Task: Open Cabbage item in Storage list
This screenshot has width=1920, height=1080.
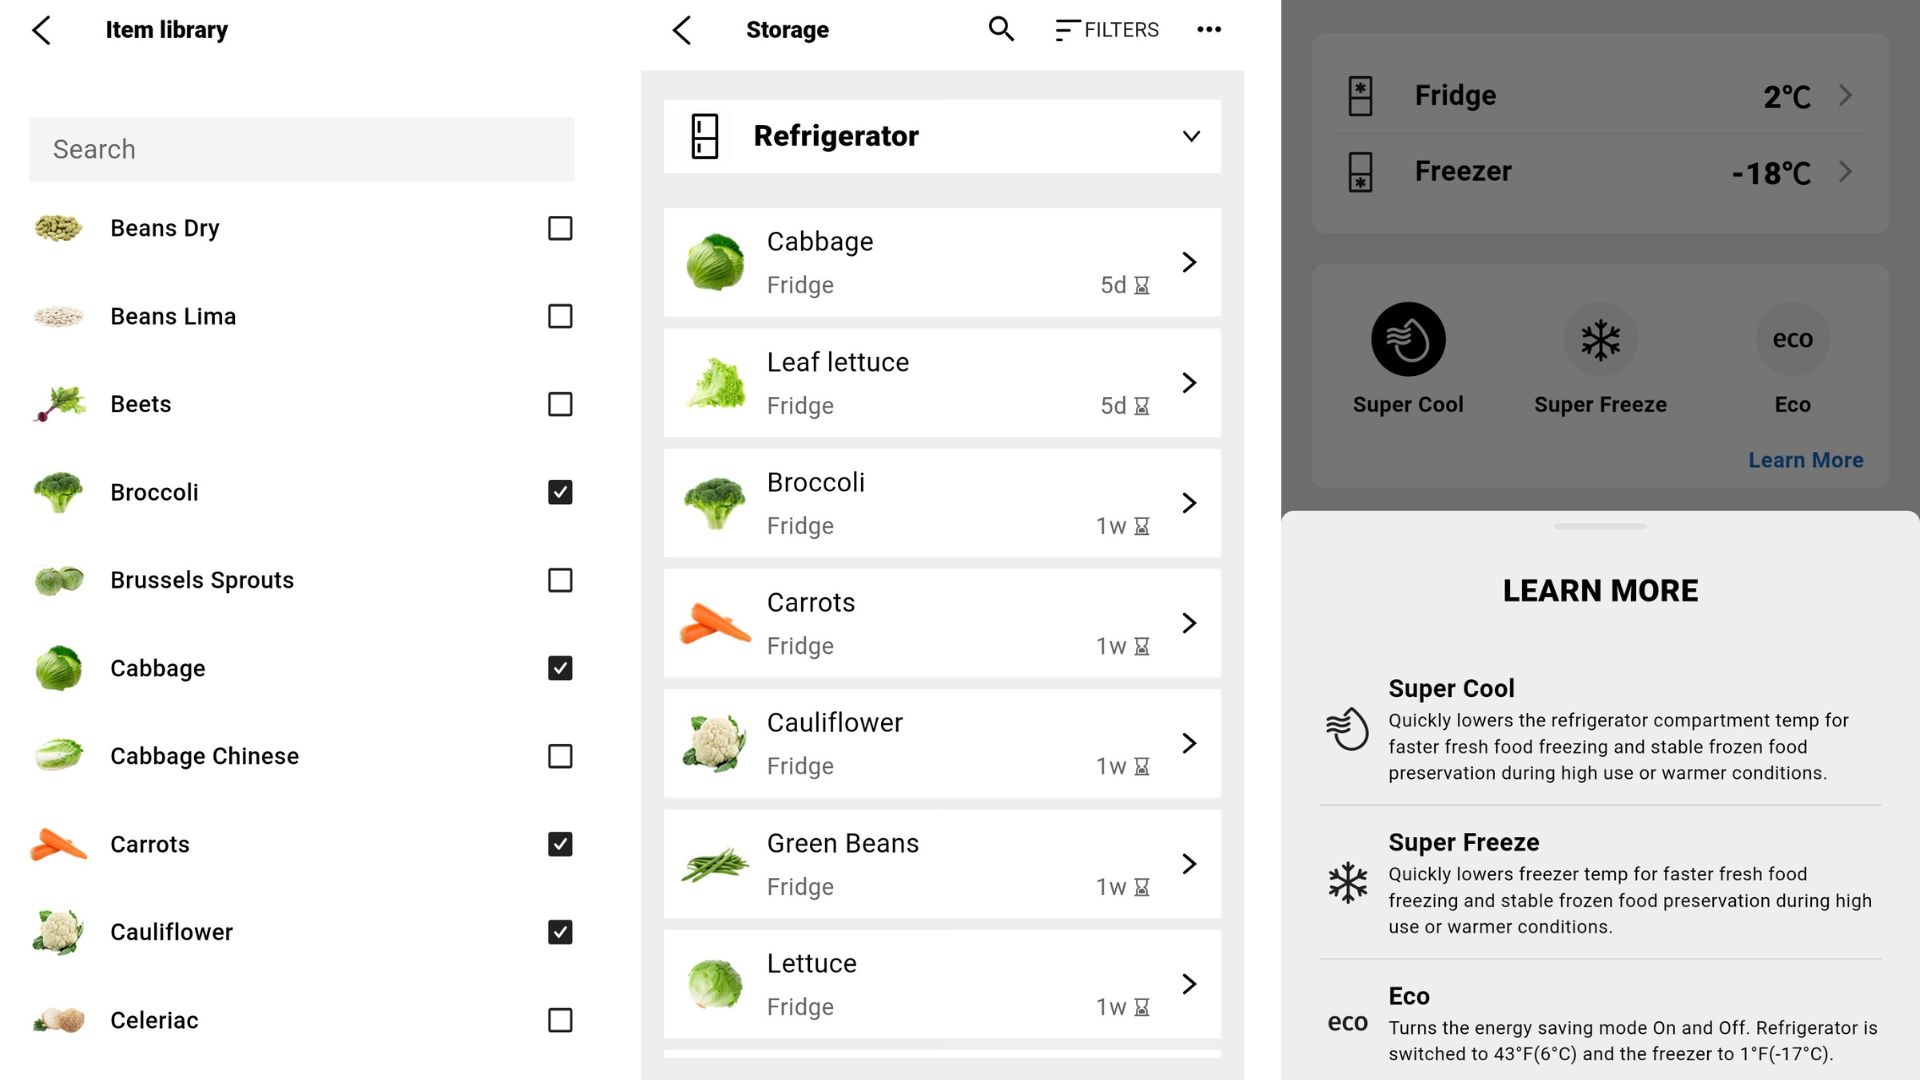Action: click(x=941, y=262)
